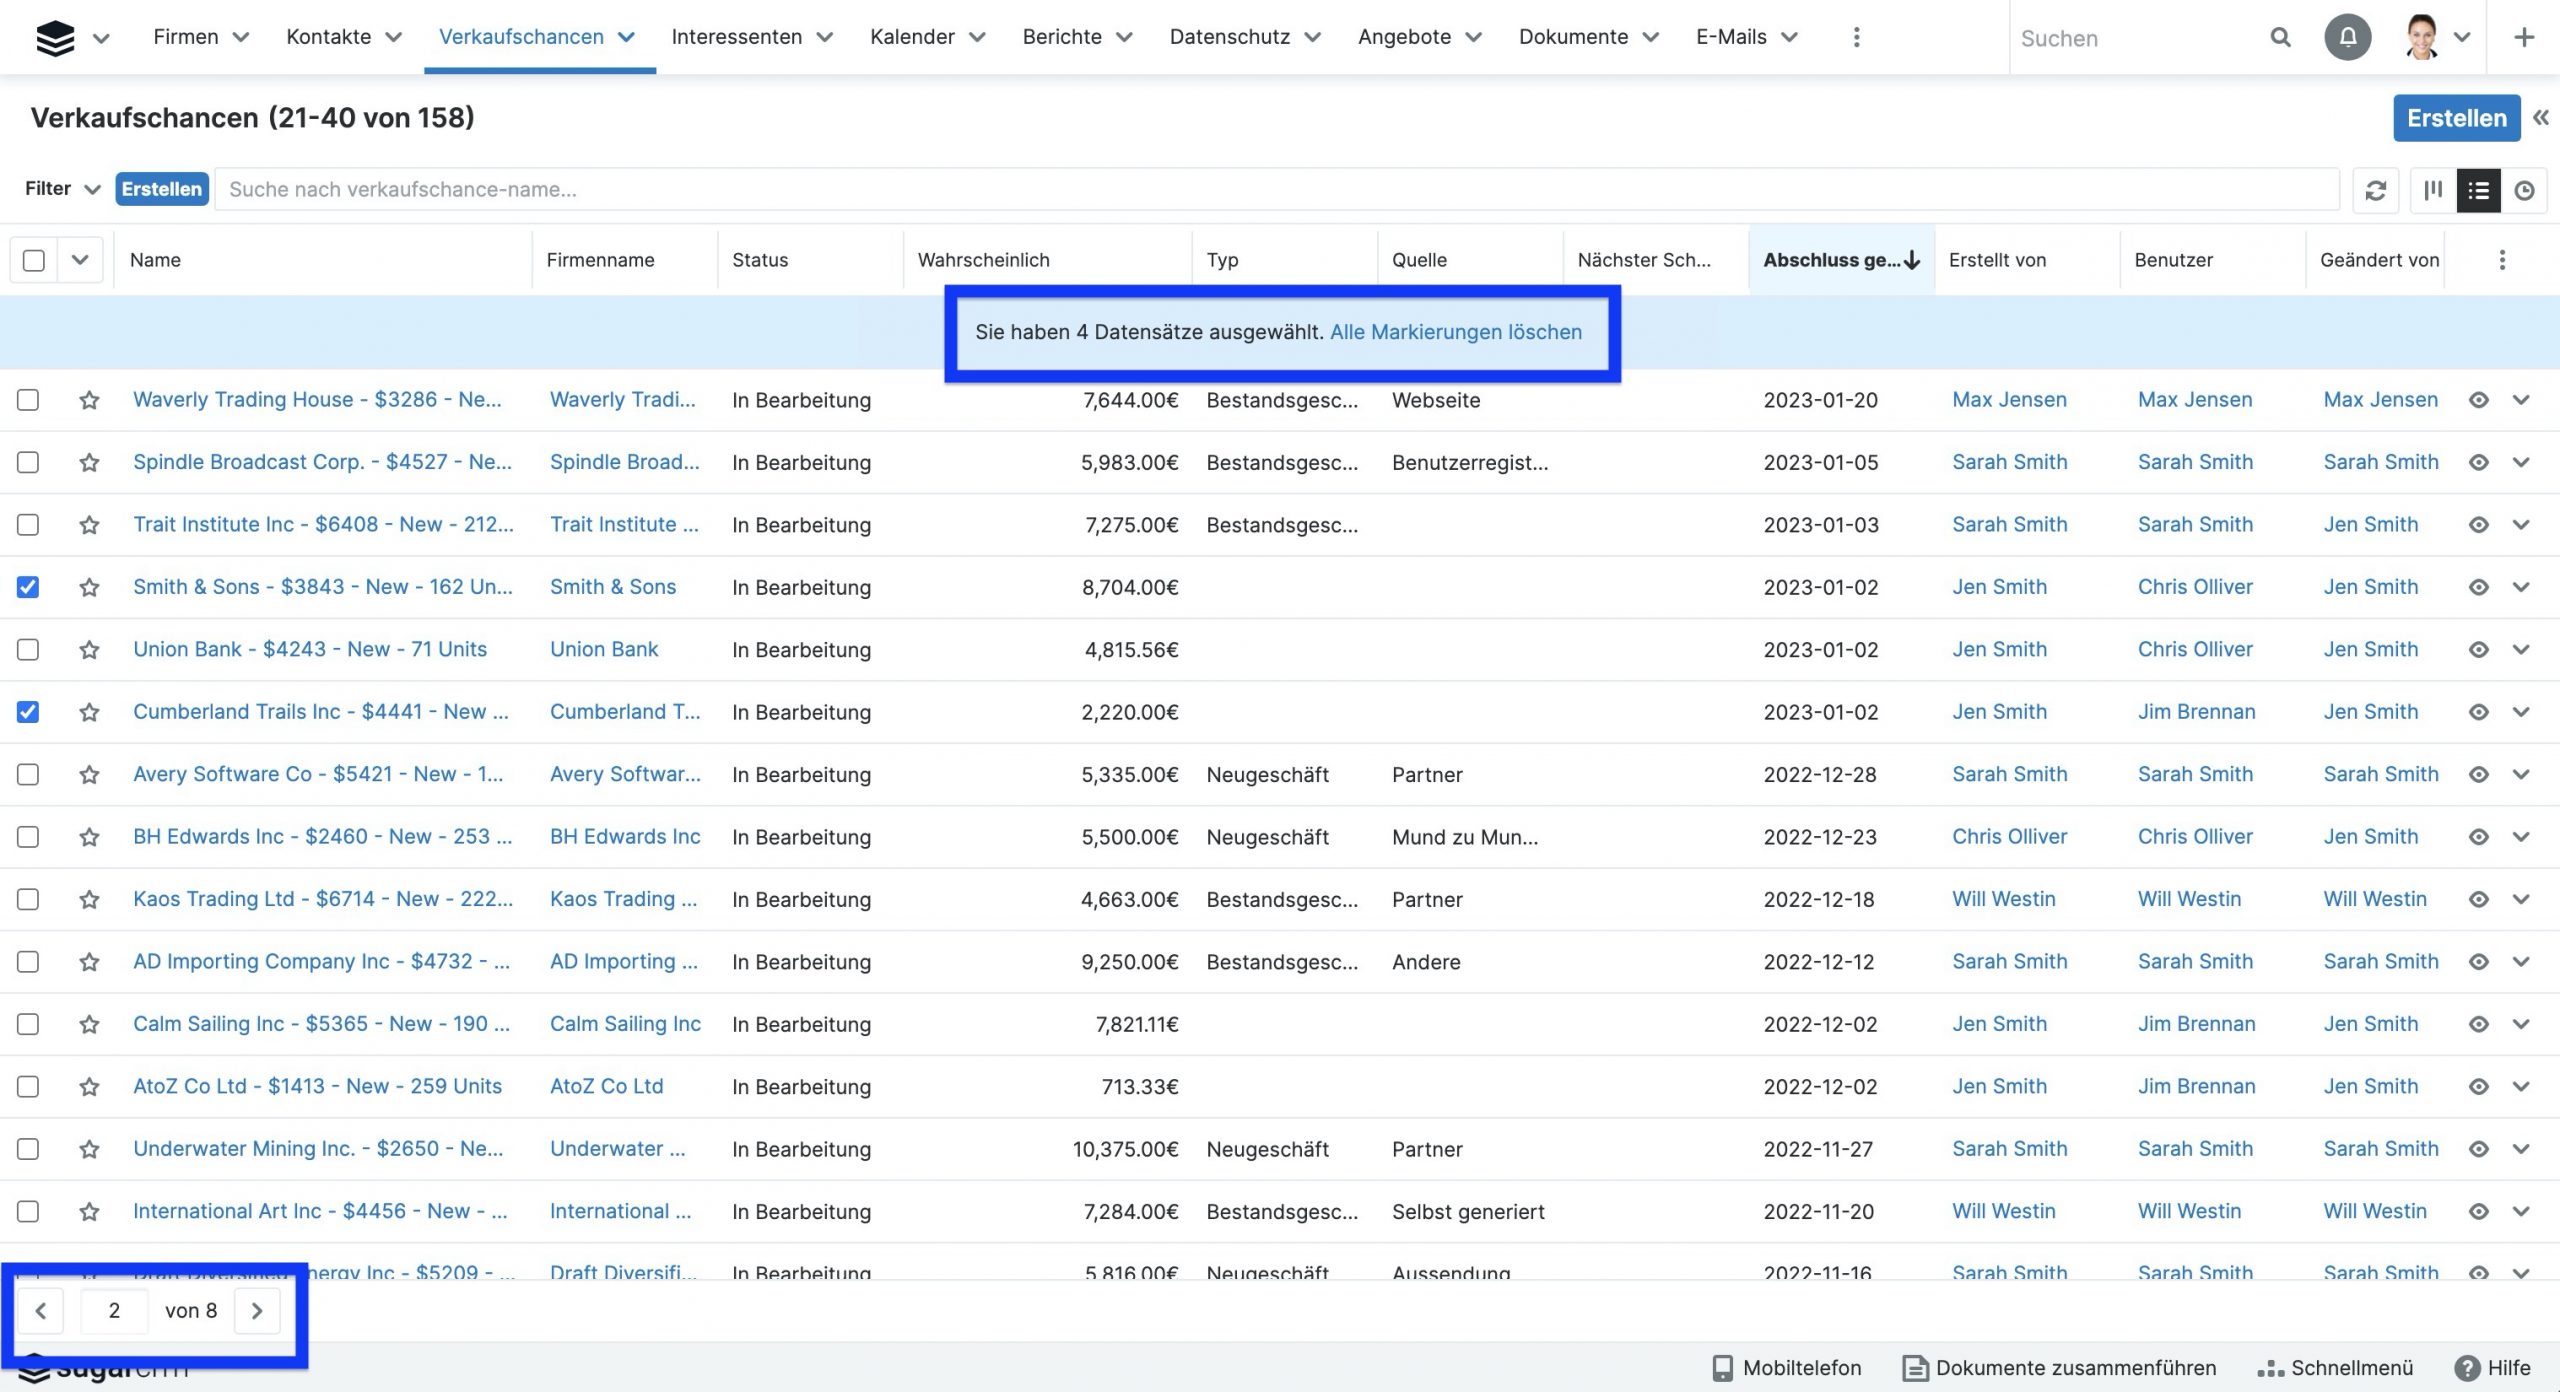Check the Spindle Broadcast Corp. row checkbox
The height and width of the screenshot is (1392, 2560).
pyautogui.click(x=28, y=462)
